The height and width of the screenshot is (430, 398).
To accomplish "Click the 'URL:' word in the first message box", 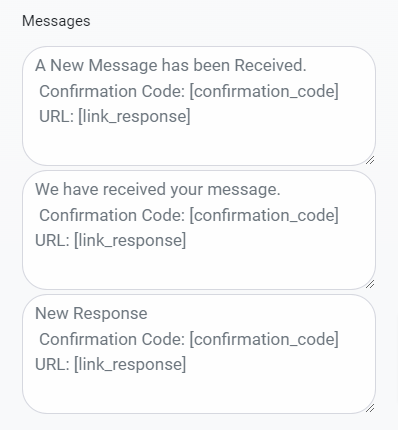I will click(56, 116).
